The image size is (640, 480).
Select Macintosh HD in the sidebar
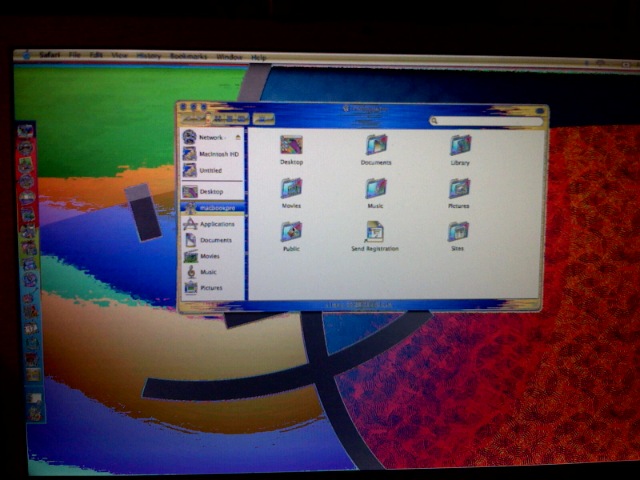click(x=211, y=154)
